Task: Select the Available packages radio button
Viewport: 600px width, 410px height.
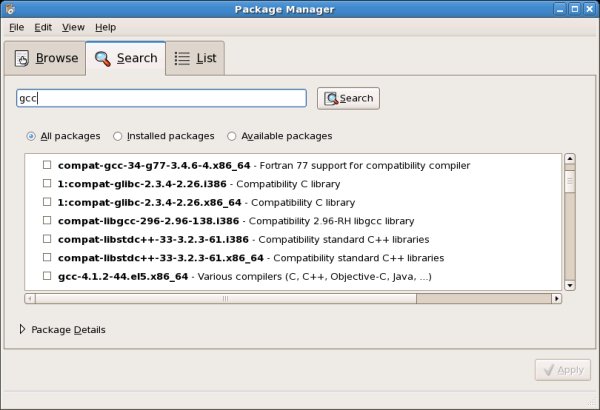Action: (x=232, y=136)
